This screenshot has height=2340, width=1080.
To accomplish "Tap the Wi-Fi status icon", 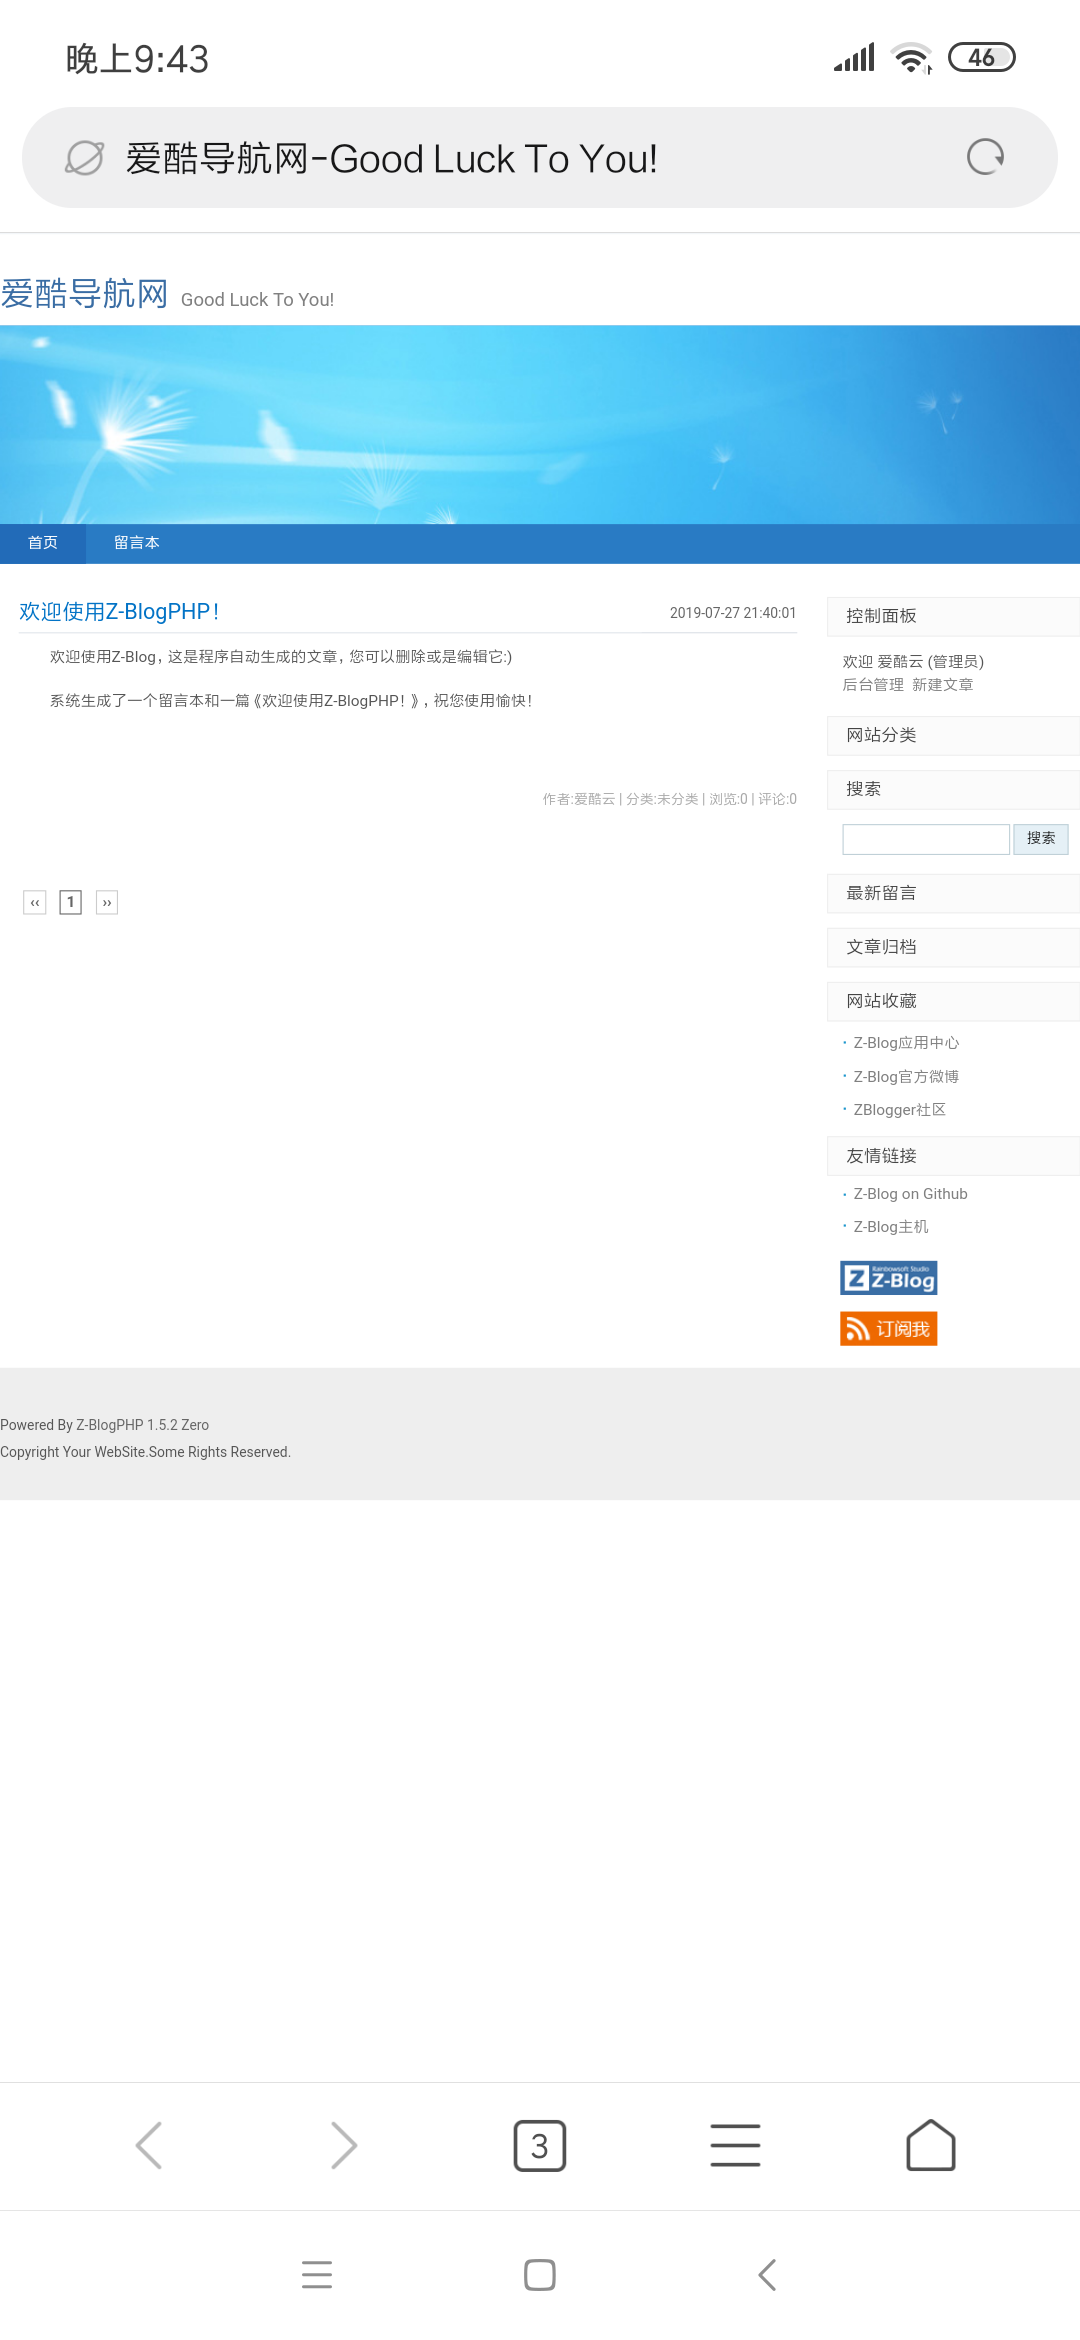I will [x=912, y=58].
